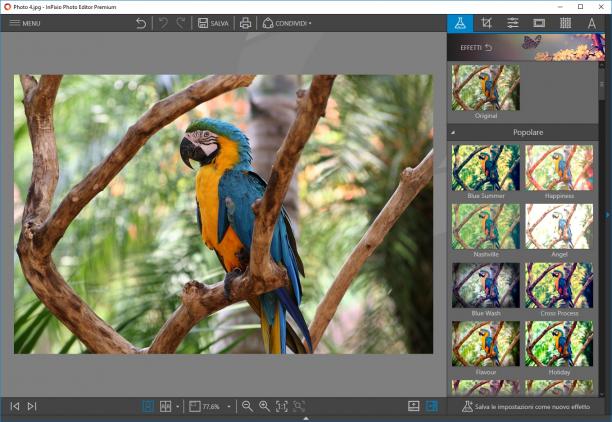Apply the Happiness effect
The height and width of the screenshot is (422, 612).
(x=559, y=168)
